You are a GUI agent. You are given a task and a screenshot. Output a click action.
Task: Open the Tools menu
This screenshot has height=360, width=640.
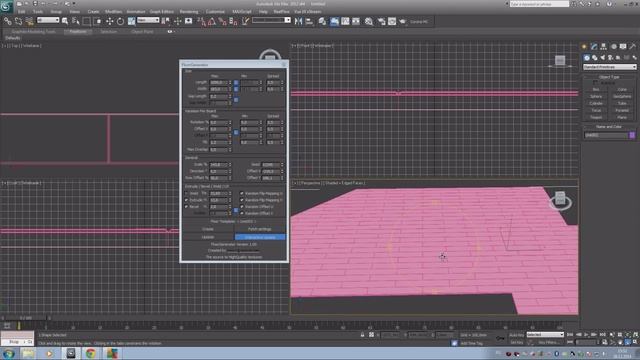[38, 12]
